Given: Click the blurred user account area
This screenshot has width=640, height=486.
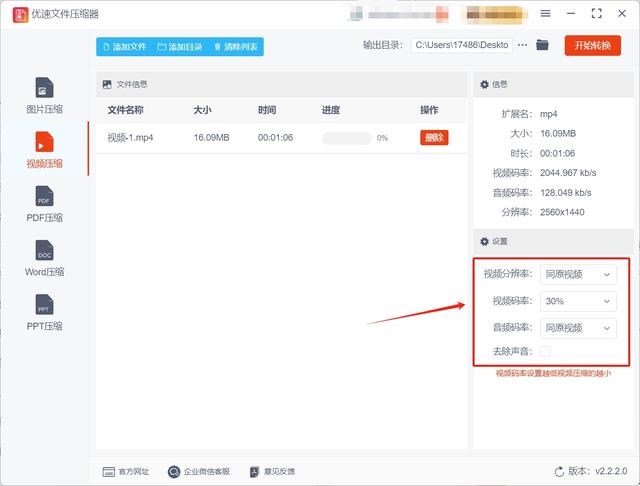Looking at the screenshot, I should click(399, 14).
